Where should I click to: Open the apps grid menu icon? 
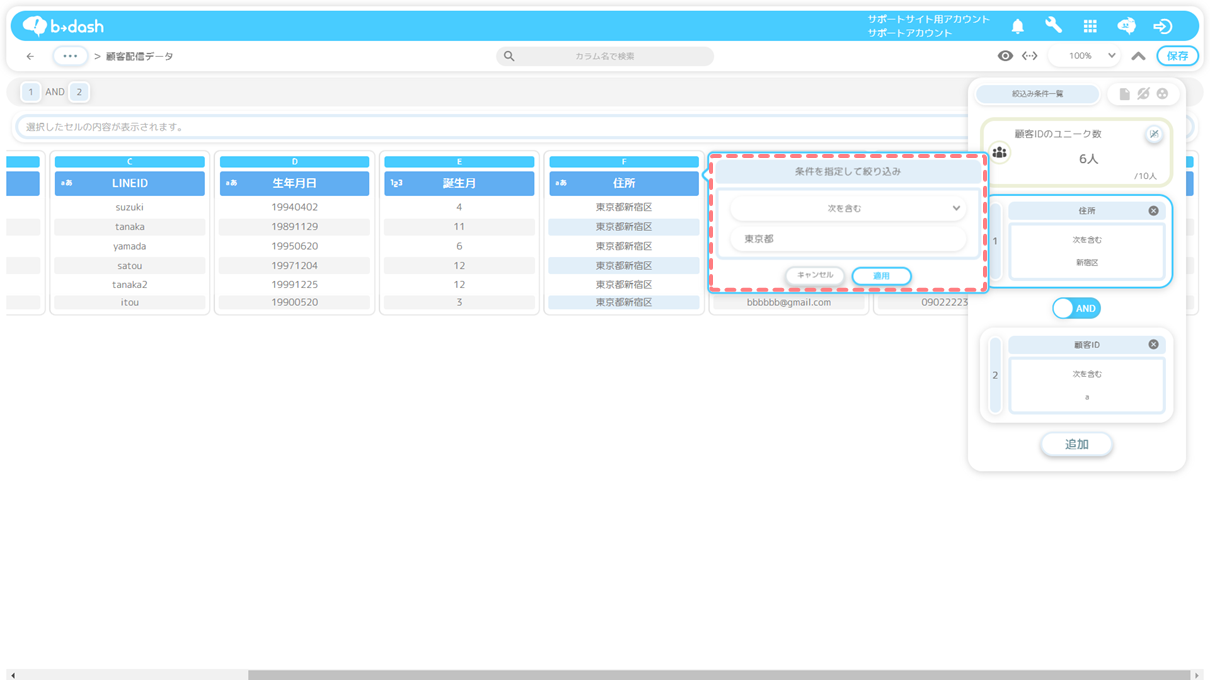click(x=1090, y=26)
